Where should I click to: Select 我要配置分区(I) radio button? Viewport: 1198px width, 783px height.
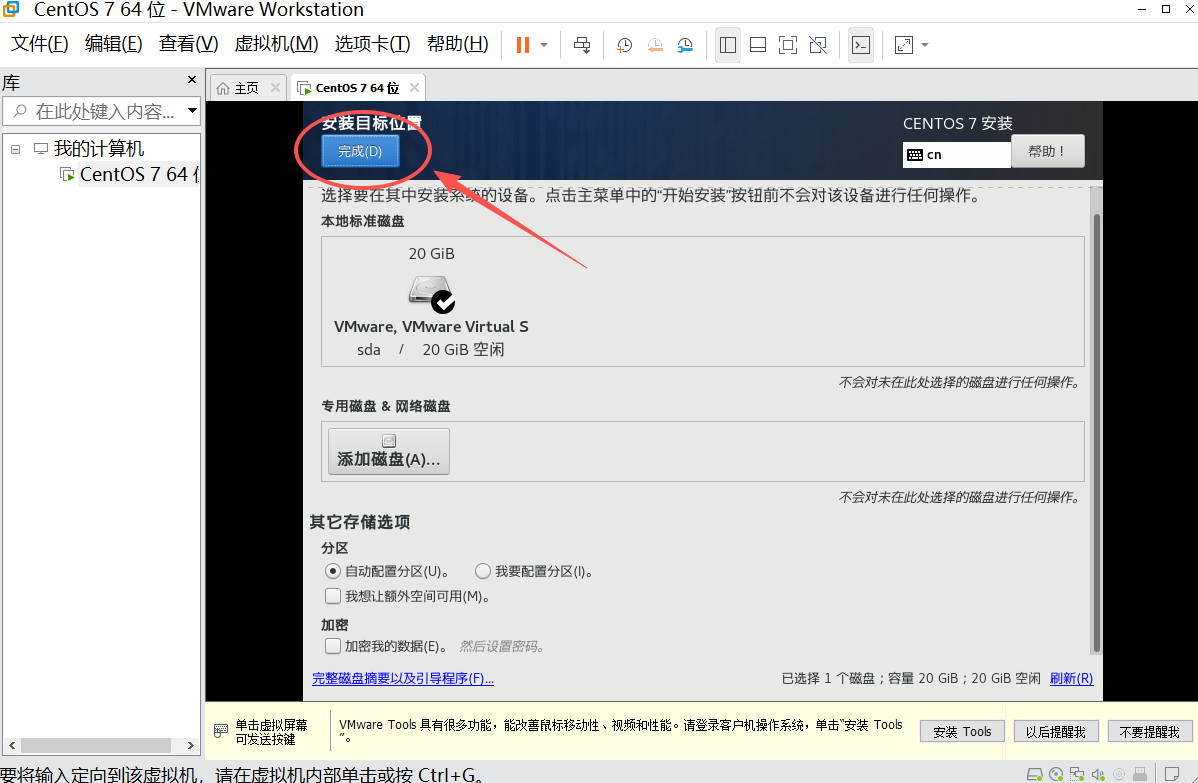pyautogui.click(x=483, y=571)
